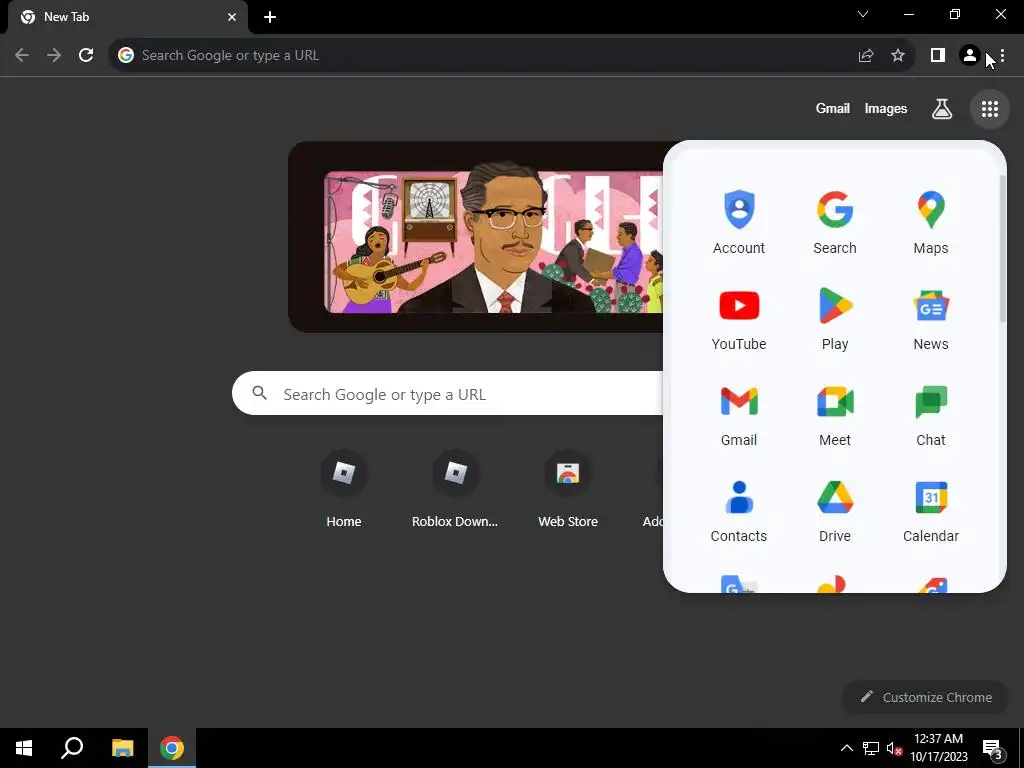Screen dimensions: 1024x768
Task: Click the Gmail link at top
Action: 833,109
